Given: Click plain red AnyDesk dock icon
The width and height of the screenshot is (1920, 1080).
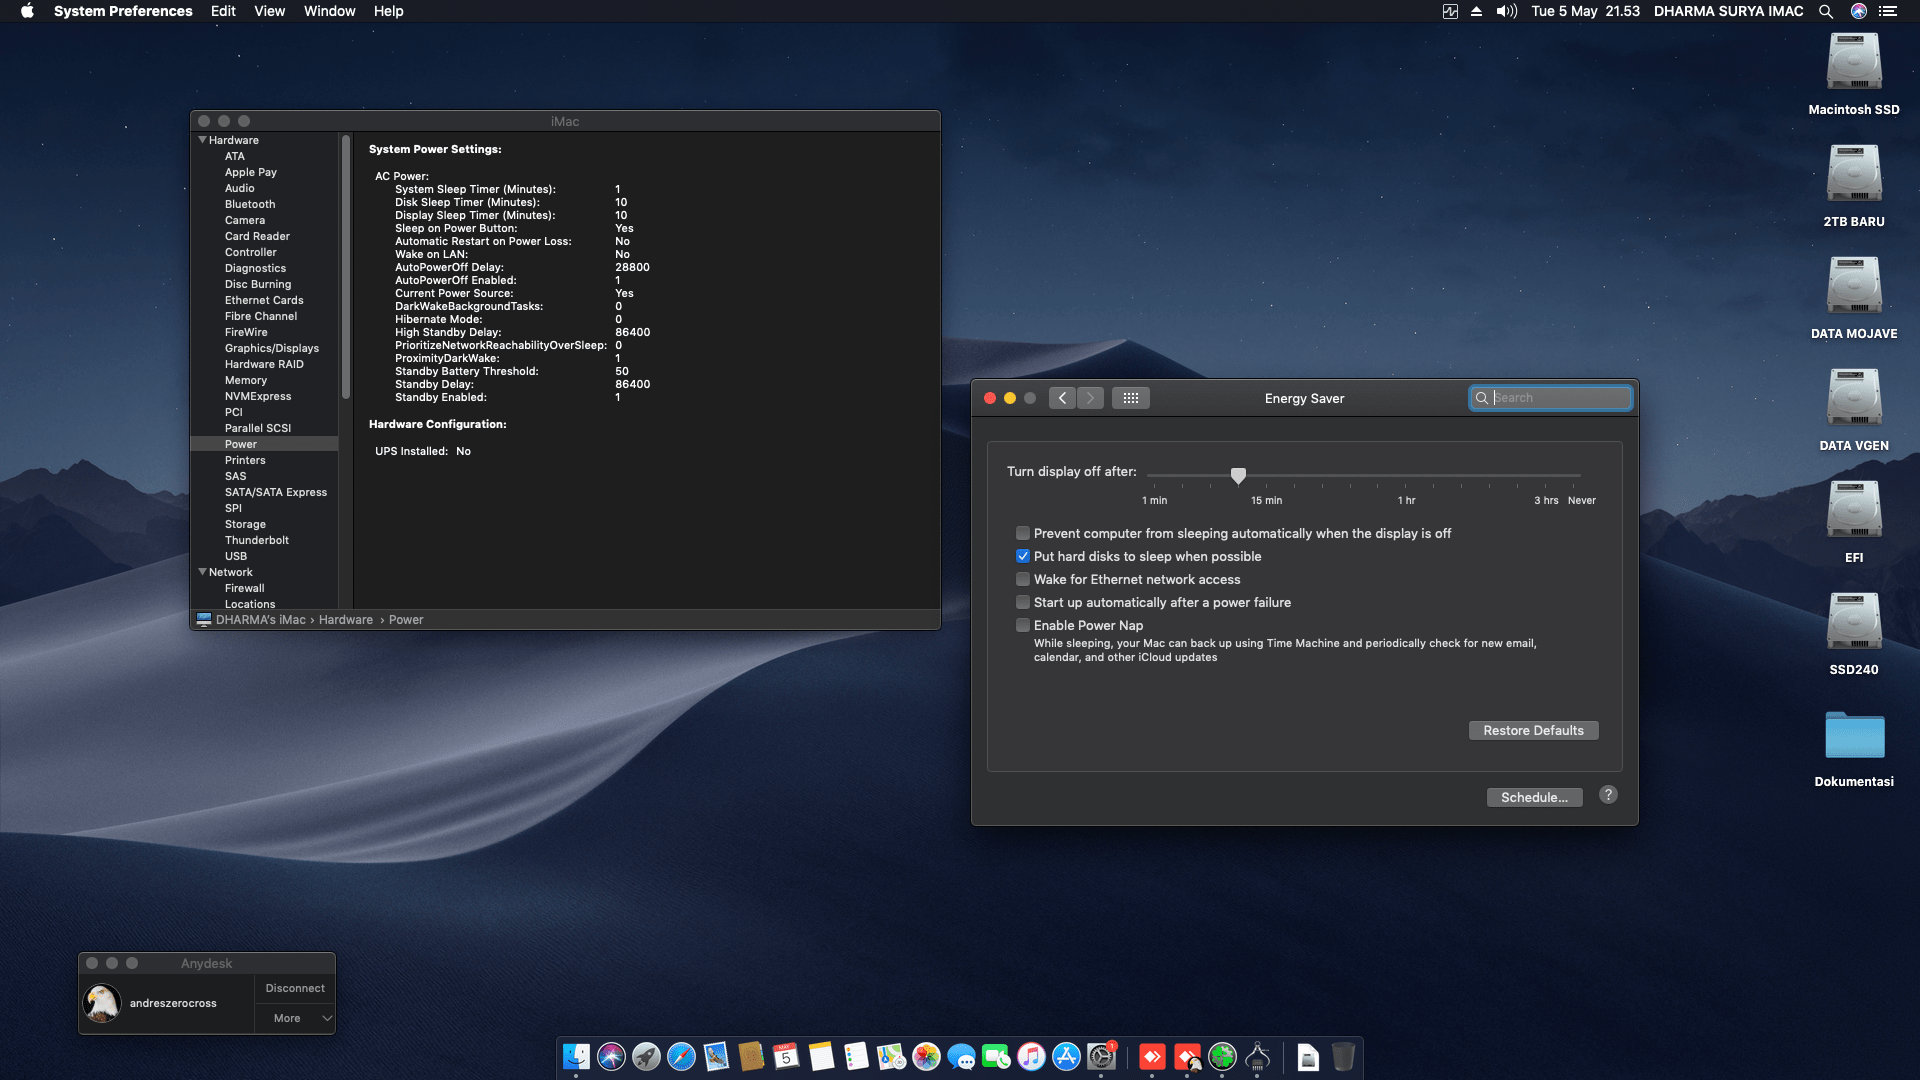Looking at the screenshot, I should point(1152,1056).
